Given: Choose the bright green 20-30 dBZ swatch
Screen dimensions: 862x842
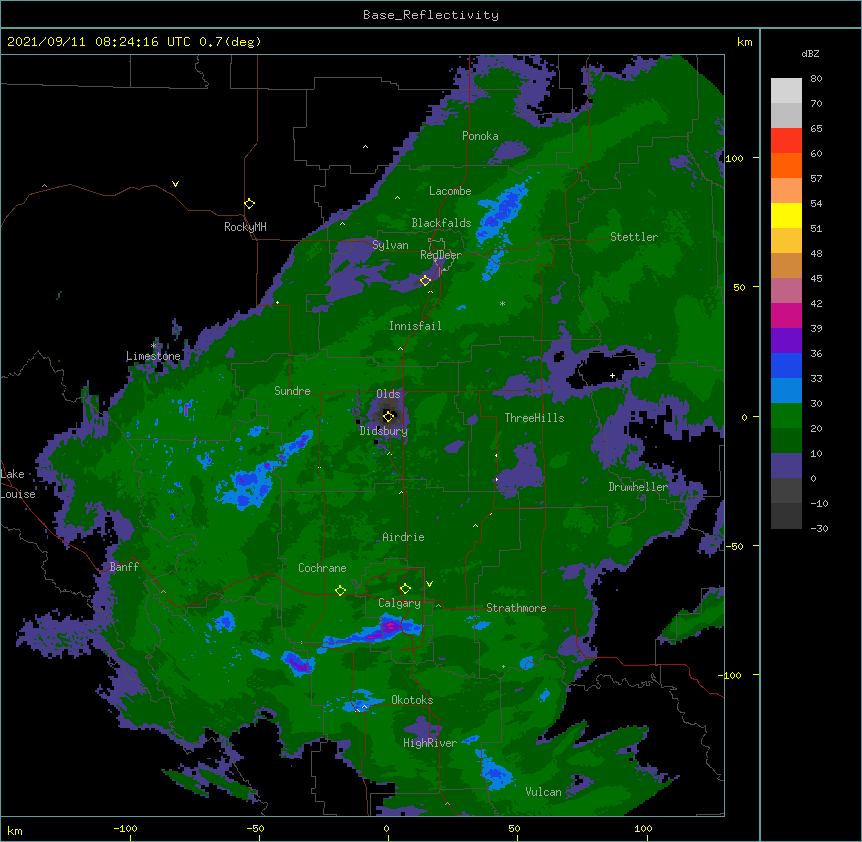Looking at the screenshot, I should pos(786,416).
